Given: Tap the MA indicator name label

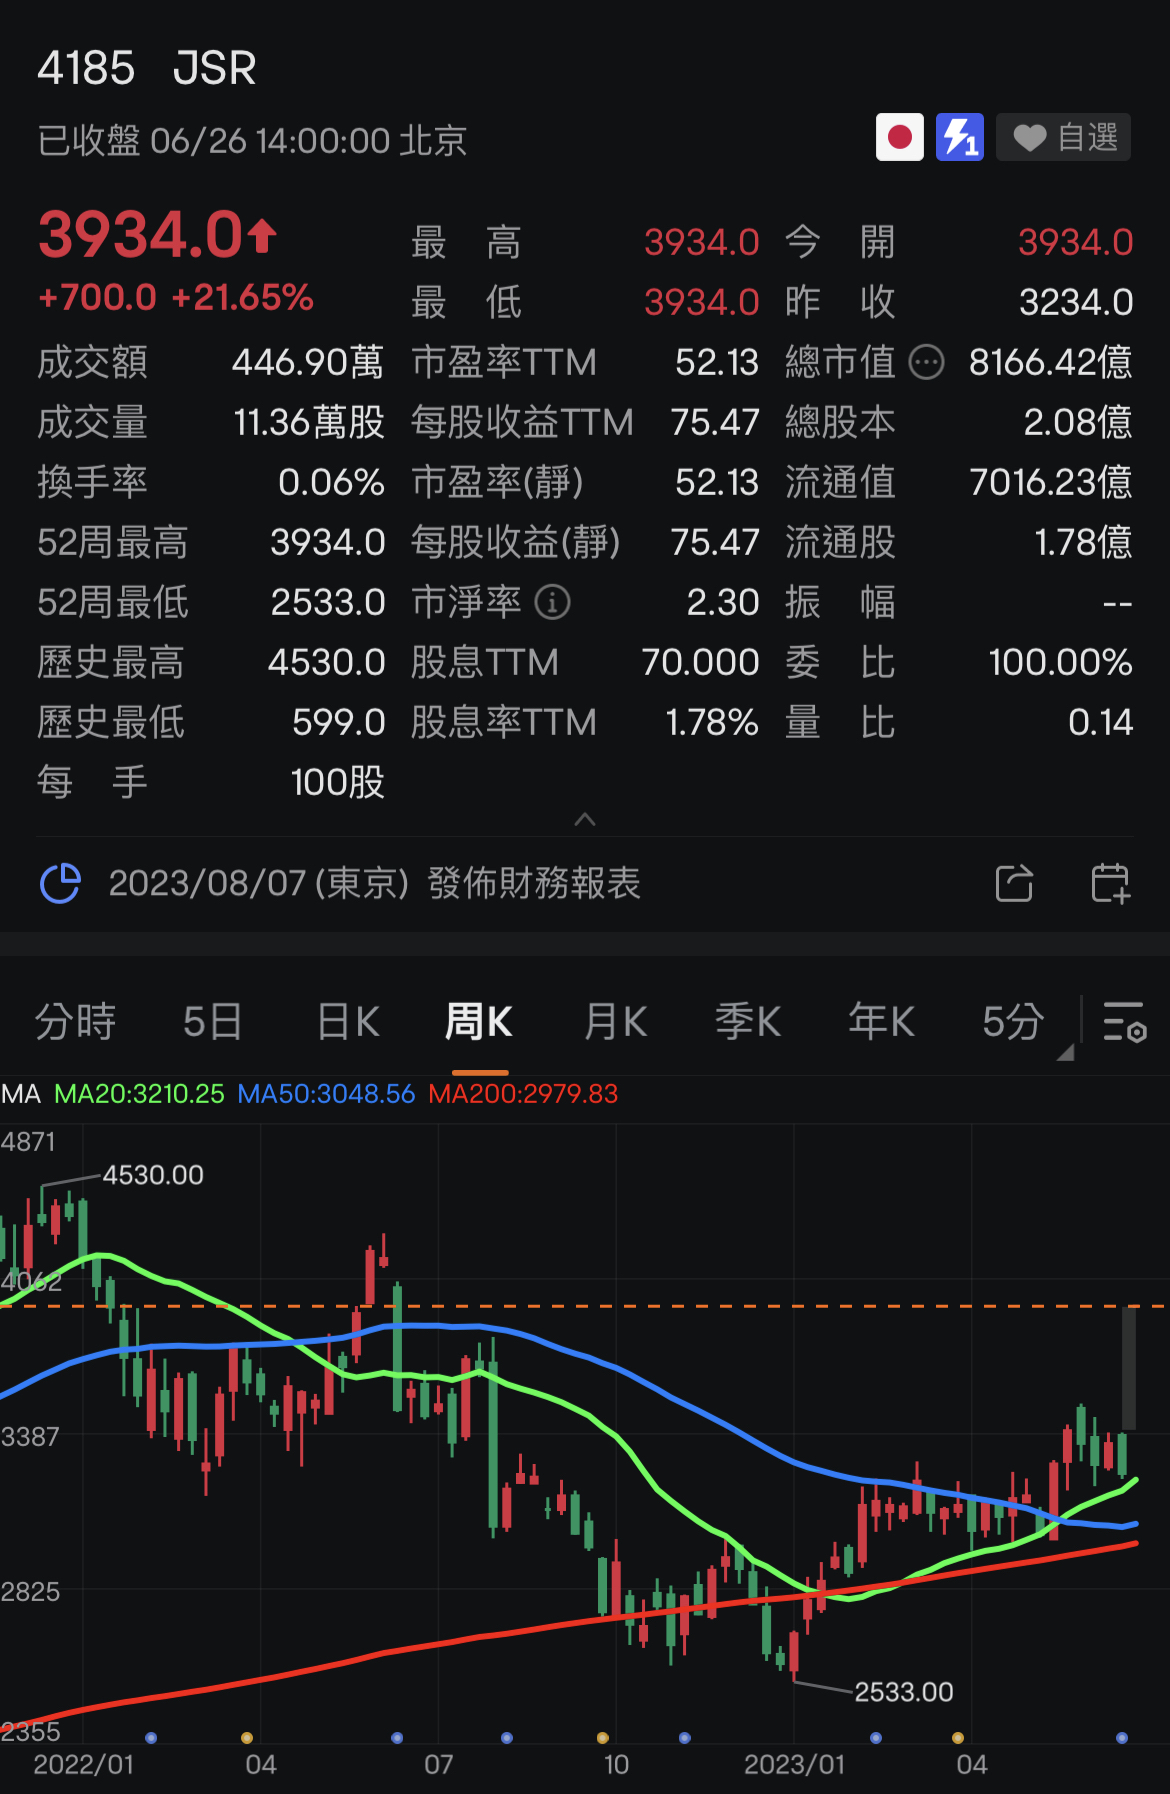Looking at the screenshot, I should click(x=21, y=1094).
